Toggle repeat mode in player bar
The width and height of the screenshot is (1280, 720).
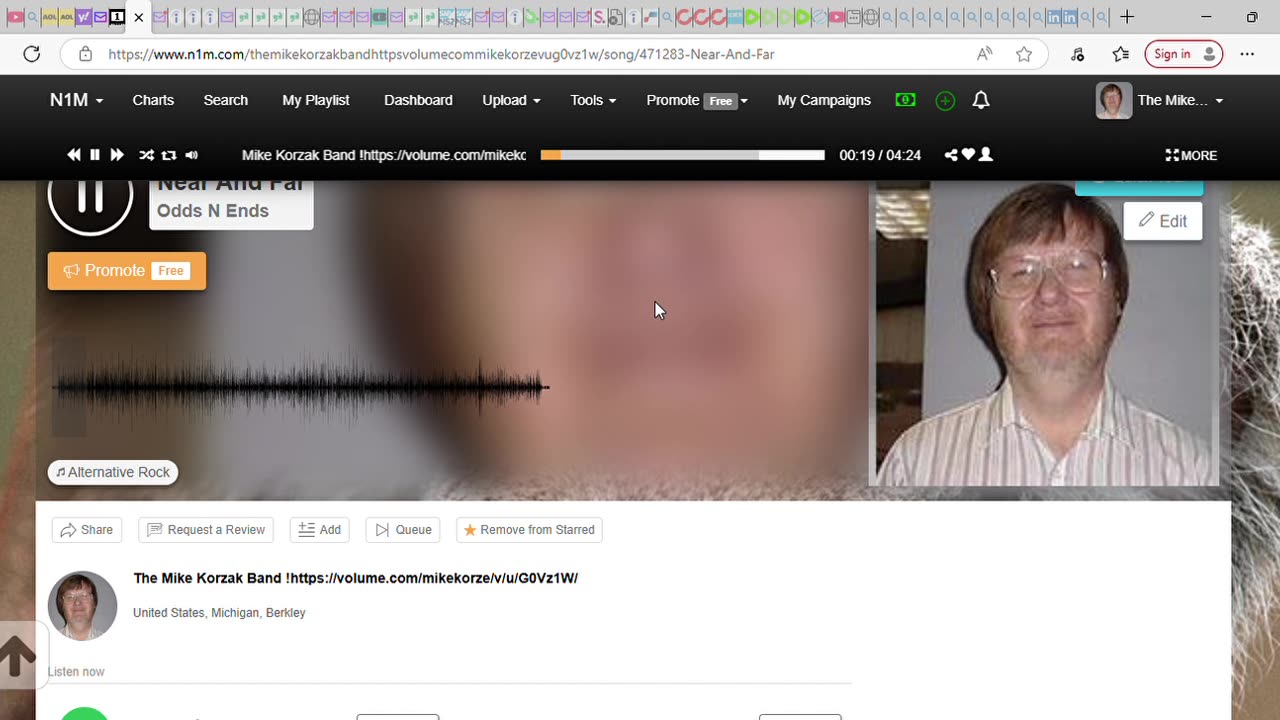pos(169,155)
